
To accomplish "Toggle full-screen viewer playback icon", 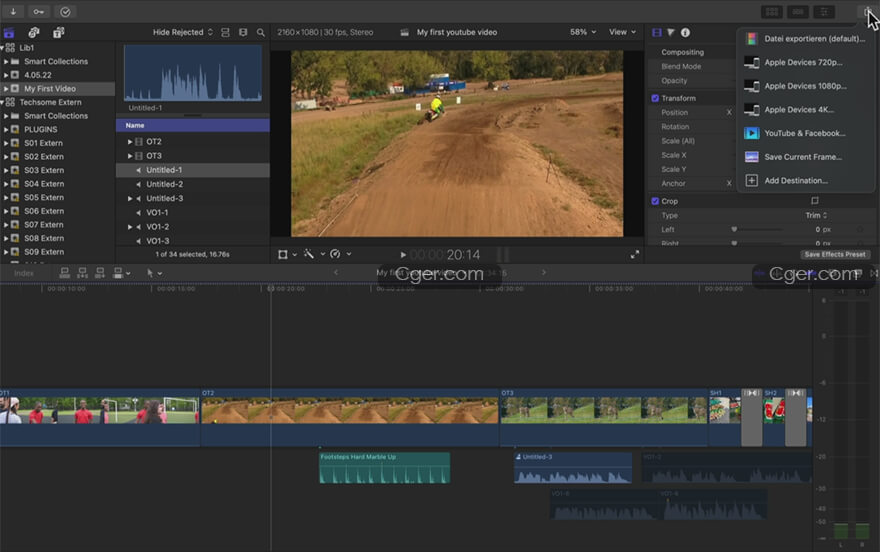I will point(634,254).
